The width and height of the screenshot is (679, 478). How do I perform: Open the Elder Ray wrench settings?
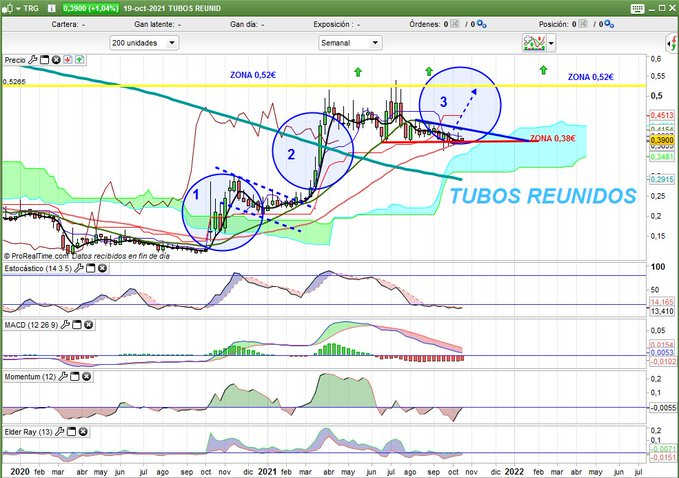click(x=60, y=432)
